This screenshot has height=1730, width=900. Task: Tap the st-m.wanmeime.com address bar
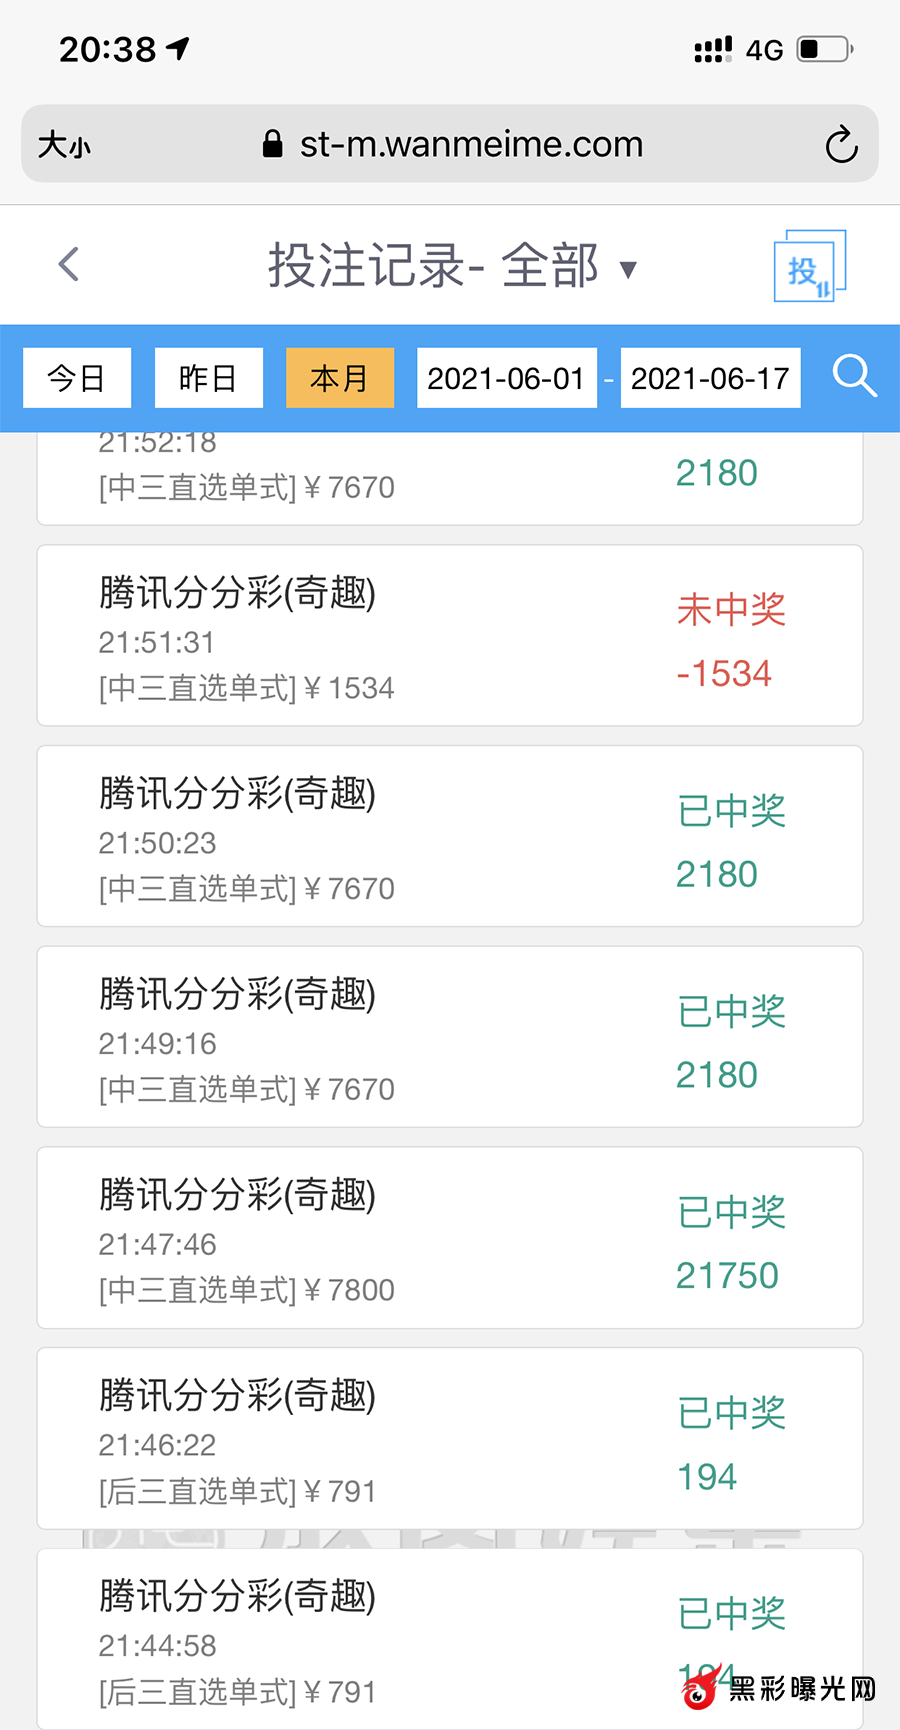pos(470,144)
